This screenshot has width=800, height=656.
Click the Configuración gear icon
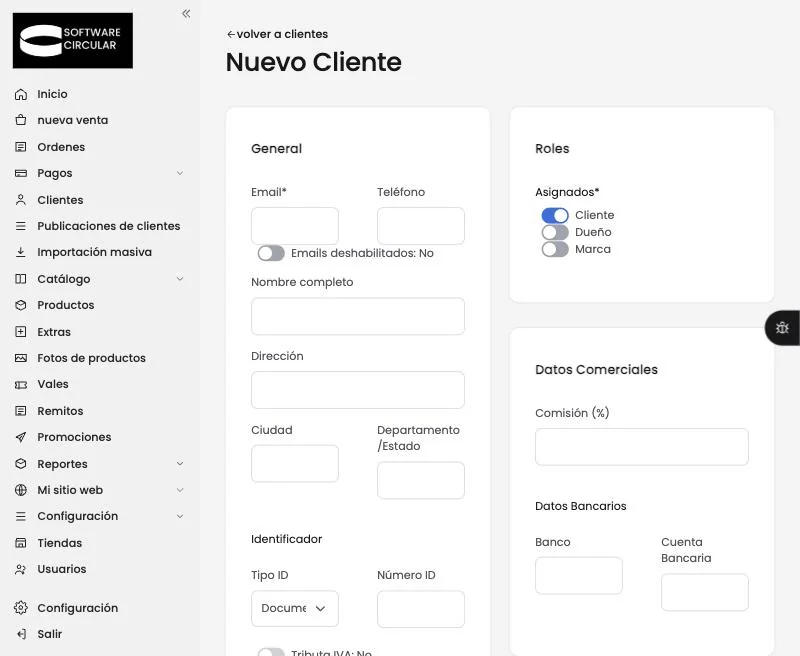coord(21,608)
